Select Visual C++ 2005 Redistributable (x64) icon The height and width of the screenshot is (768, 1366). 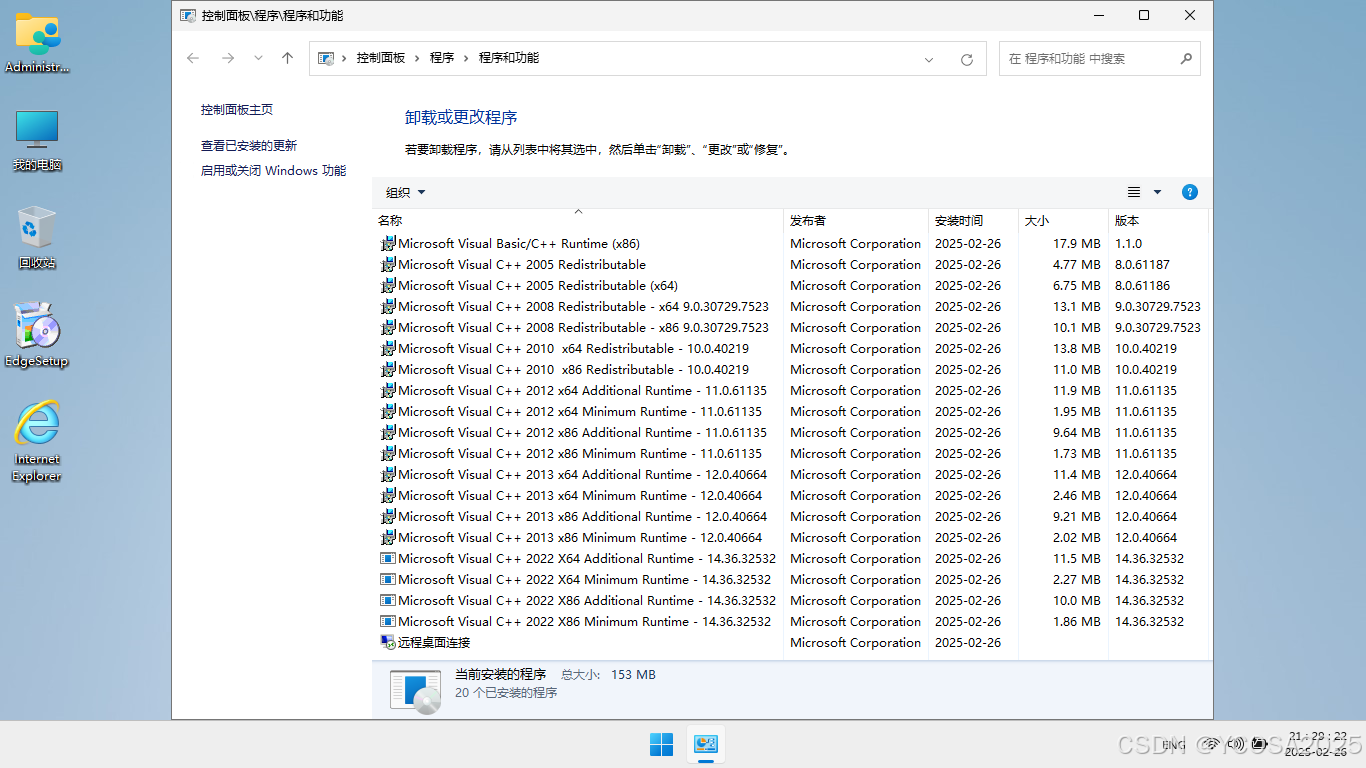[x=388, y=286]
